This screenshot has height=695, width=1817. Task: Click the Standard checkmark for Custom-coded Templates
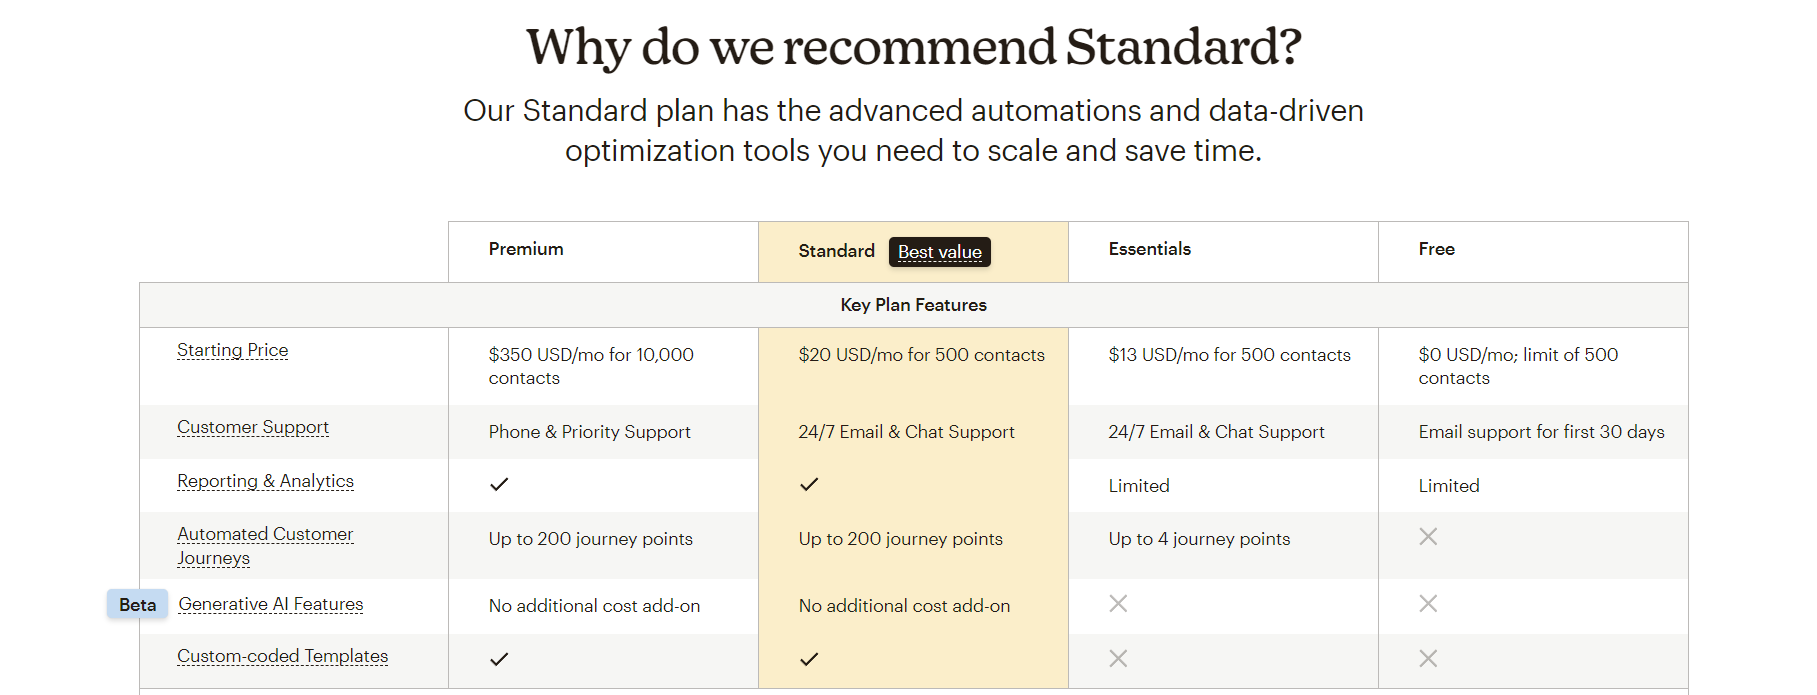tap(809, 659)
